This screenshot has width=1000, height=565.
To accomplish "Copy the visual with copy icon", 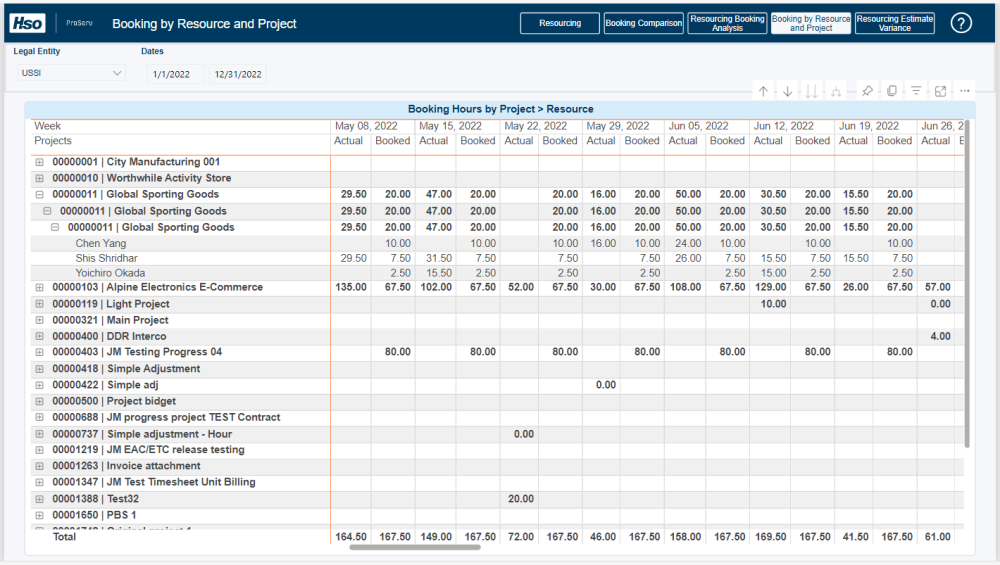I will tap(892, 91).
